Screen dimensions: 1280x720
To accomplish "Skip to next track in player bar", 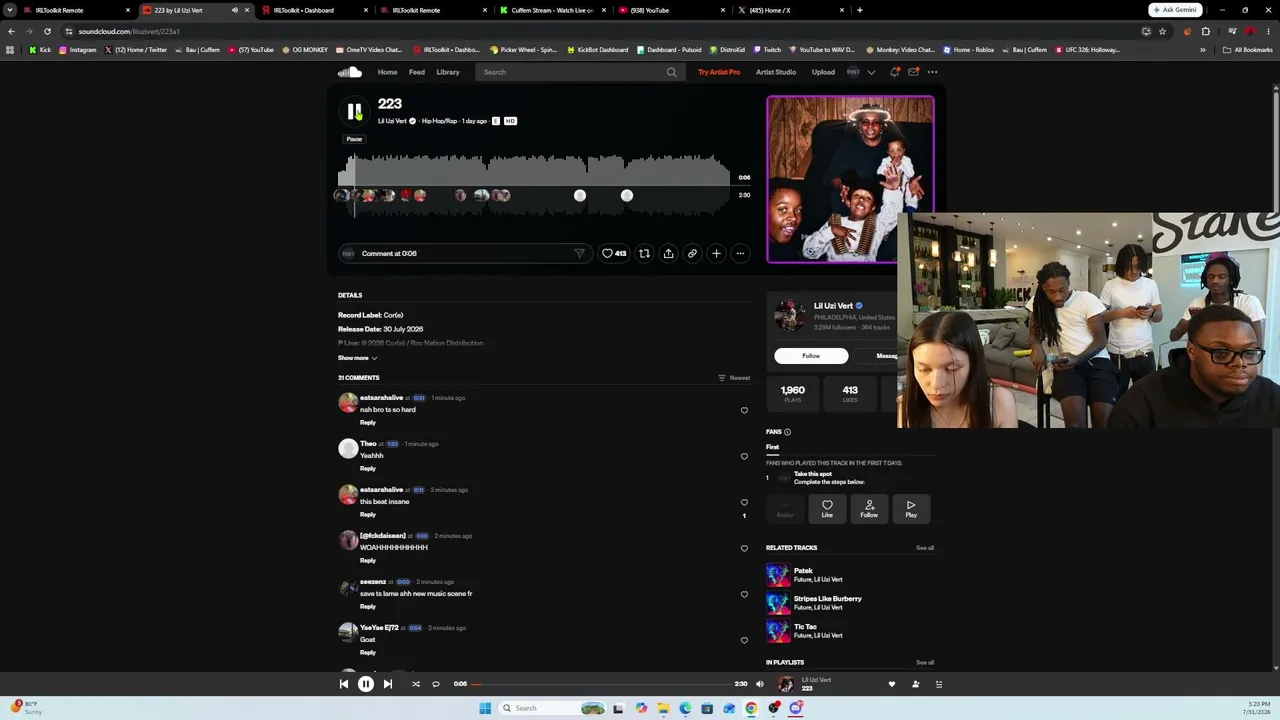I will (388, 684).
